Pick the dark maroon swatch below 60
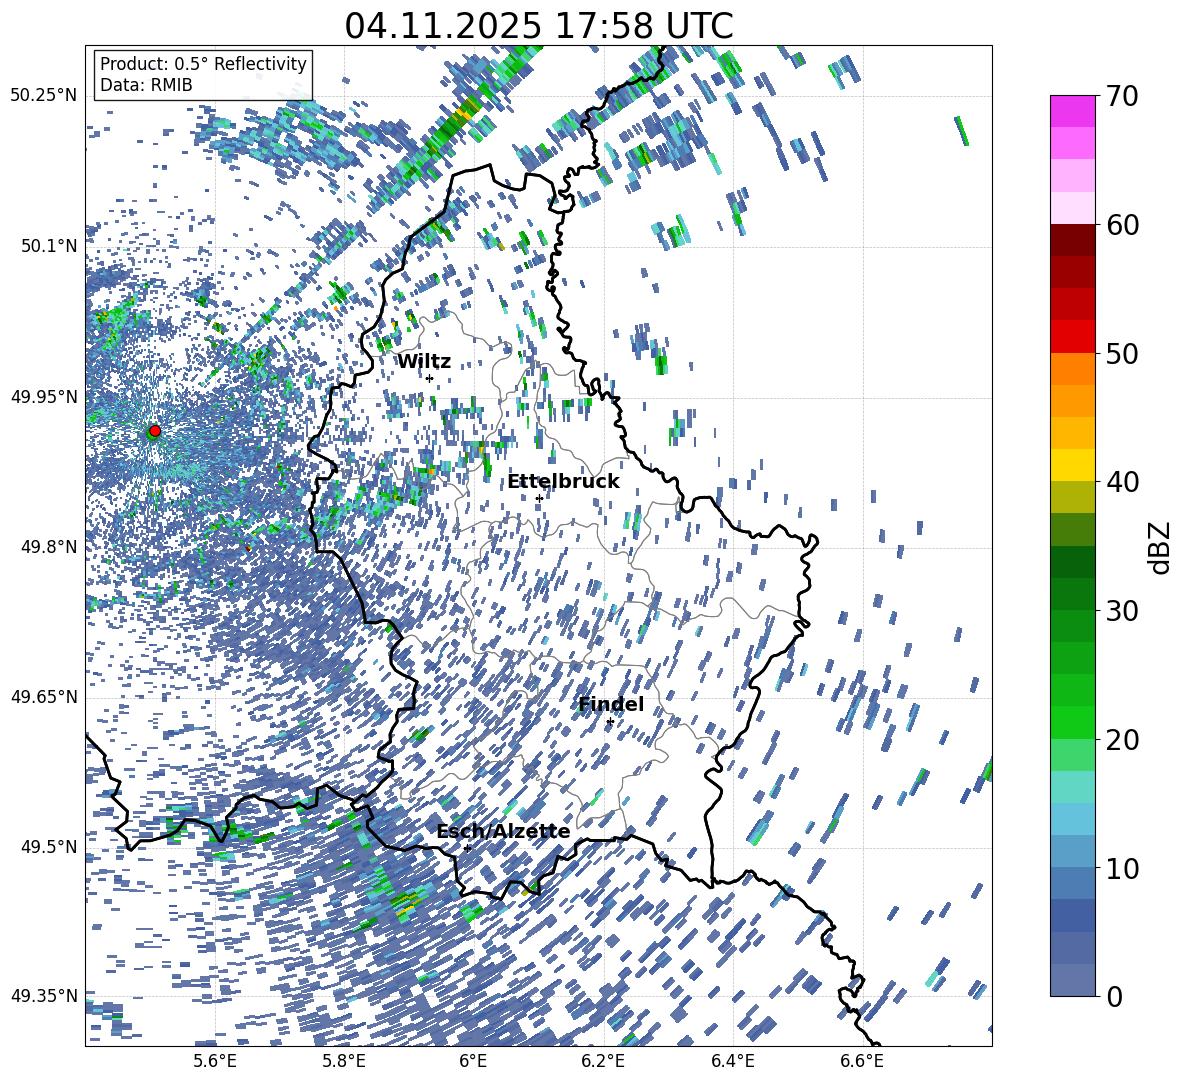Image resolution: width=1184 pixels, height=1081 pixels. tap(1072, 240)
